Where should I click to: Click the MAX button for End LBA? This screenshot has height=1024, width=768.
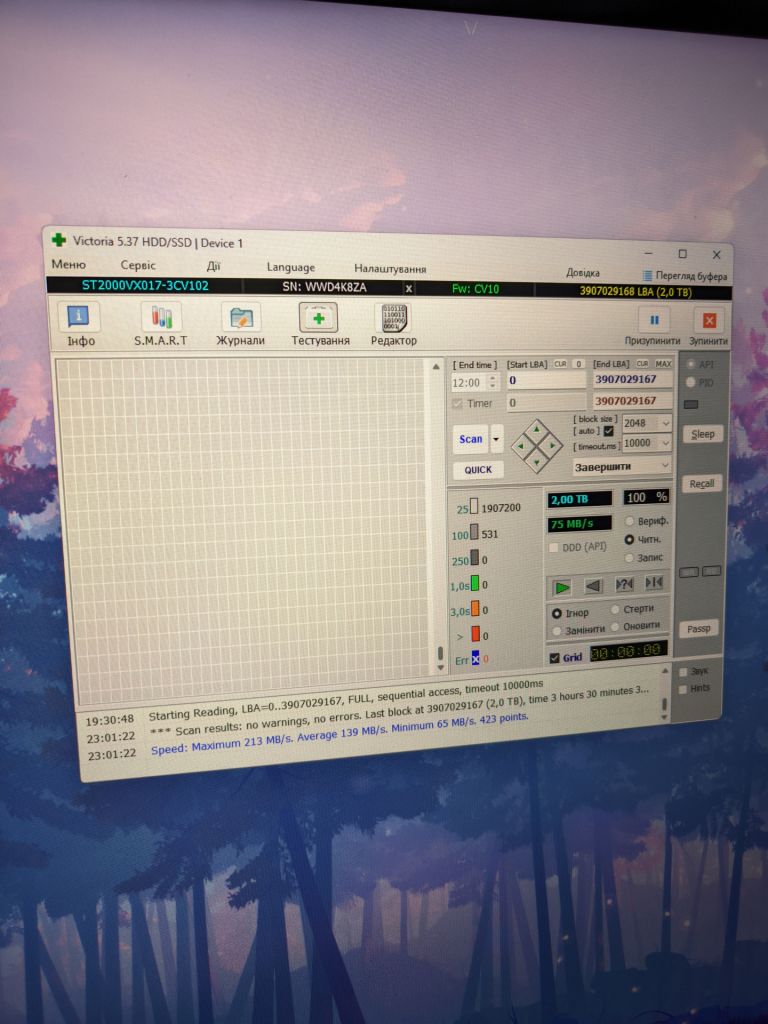pos(663,364)
